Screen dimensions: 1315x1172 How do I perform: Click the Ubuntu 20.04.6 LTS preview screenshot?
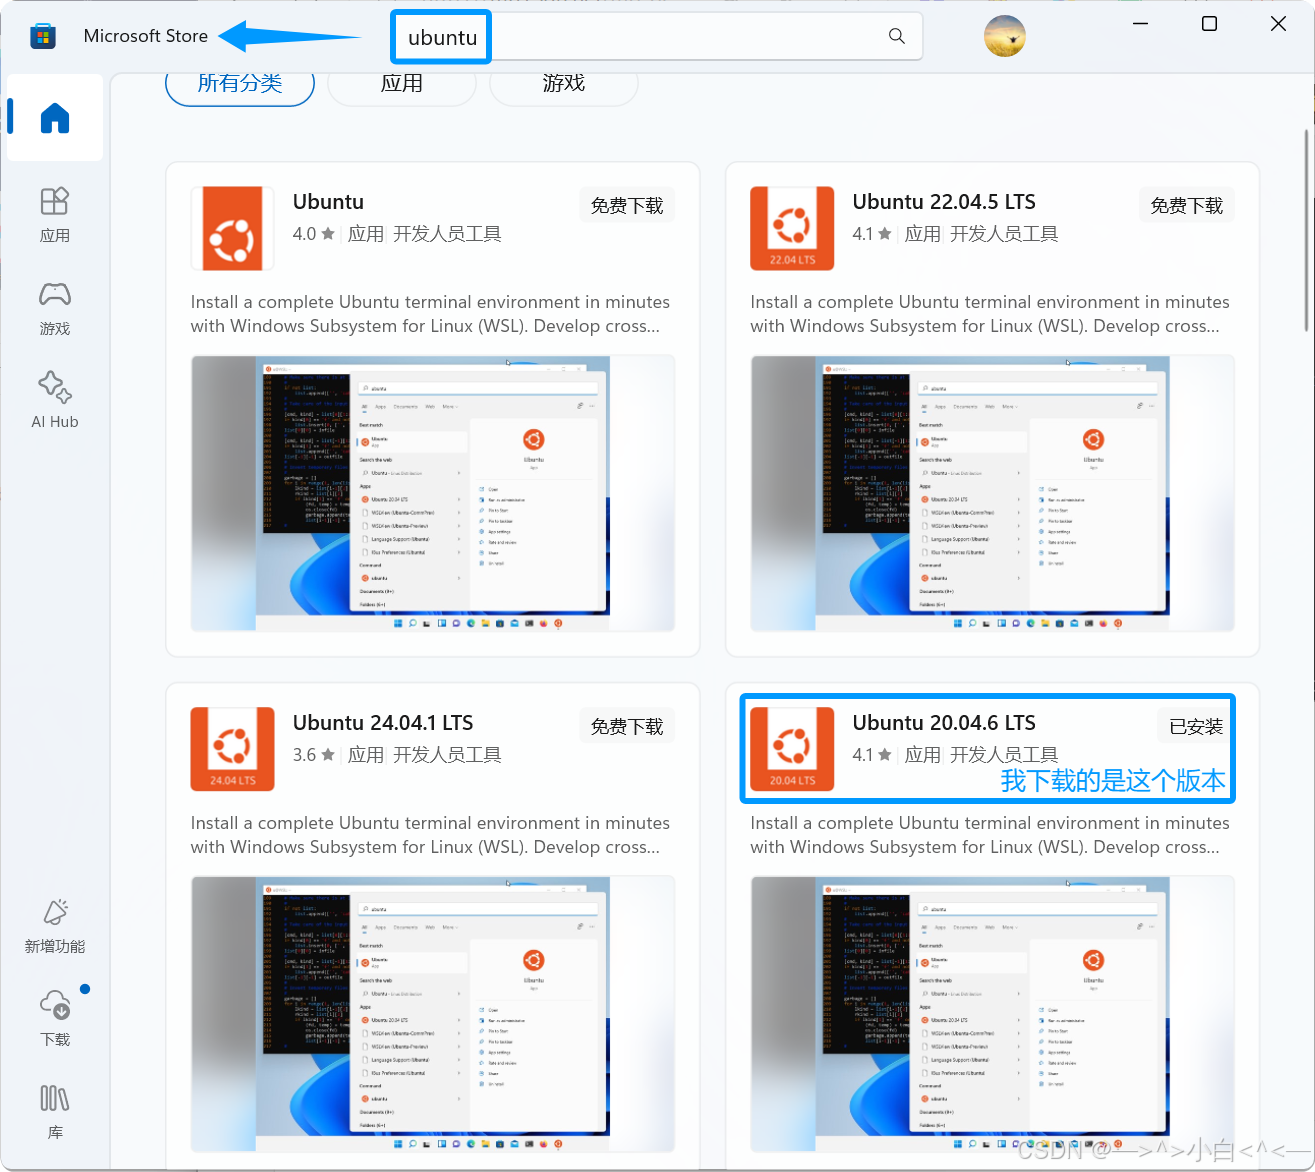992,1014
